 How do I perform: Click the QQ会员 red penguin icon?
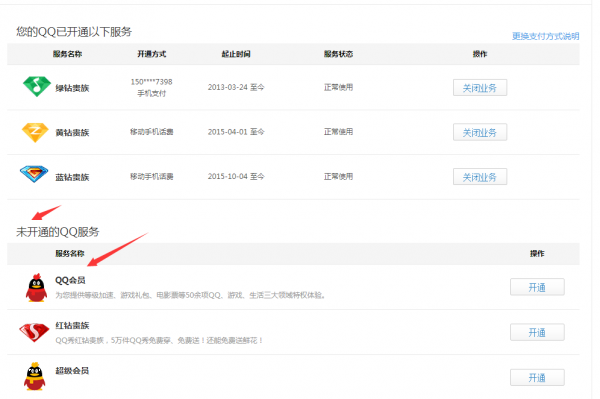(x=36, y=288)
